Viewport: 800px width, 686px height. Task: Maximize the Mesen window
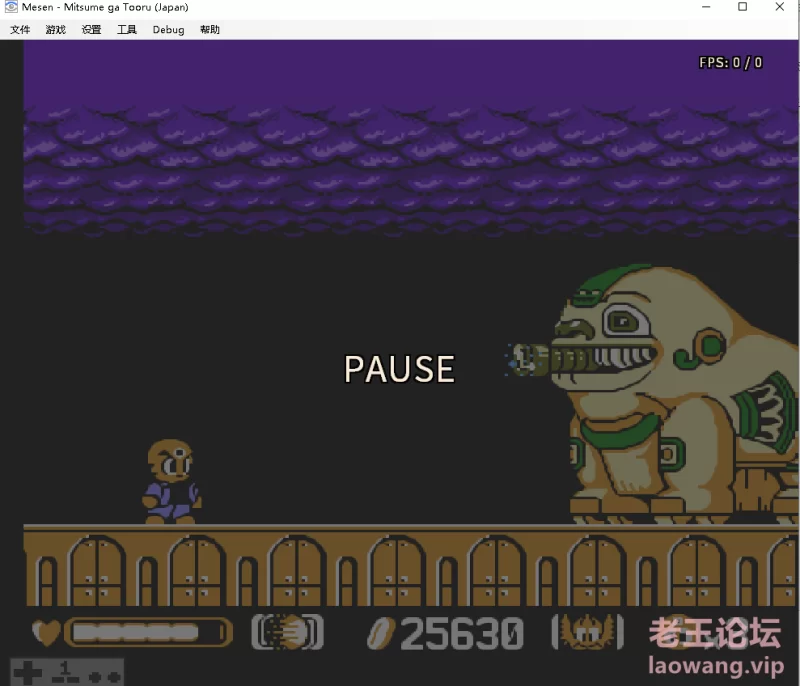(x=743, y=7)
